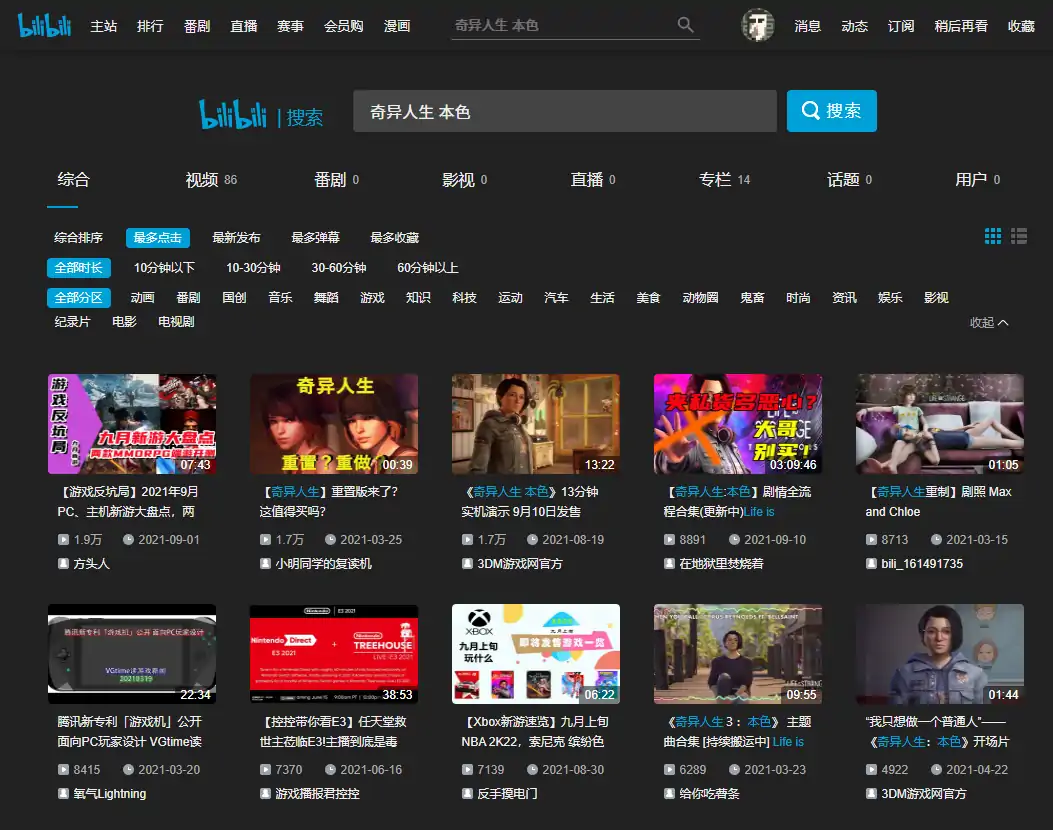Open 会员购 in the top navigation
Image resolution: width=1053 pixels, height=830 pixels.
344,26
